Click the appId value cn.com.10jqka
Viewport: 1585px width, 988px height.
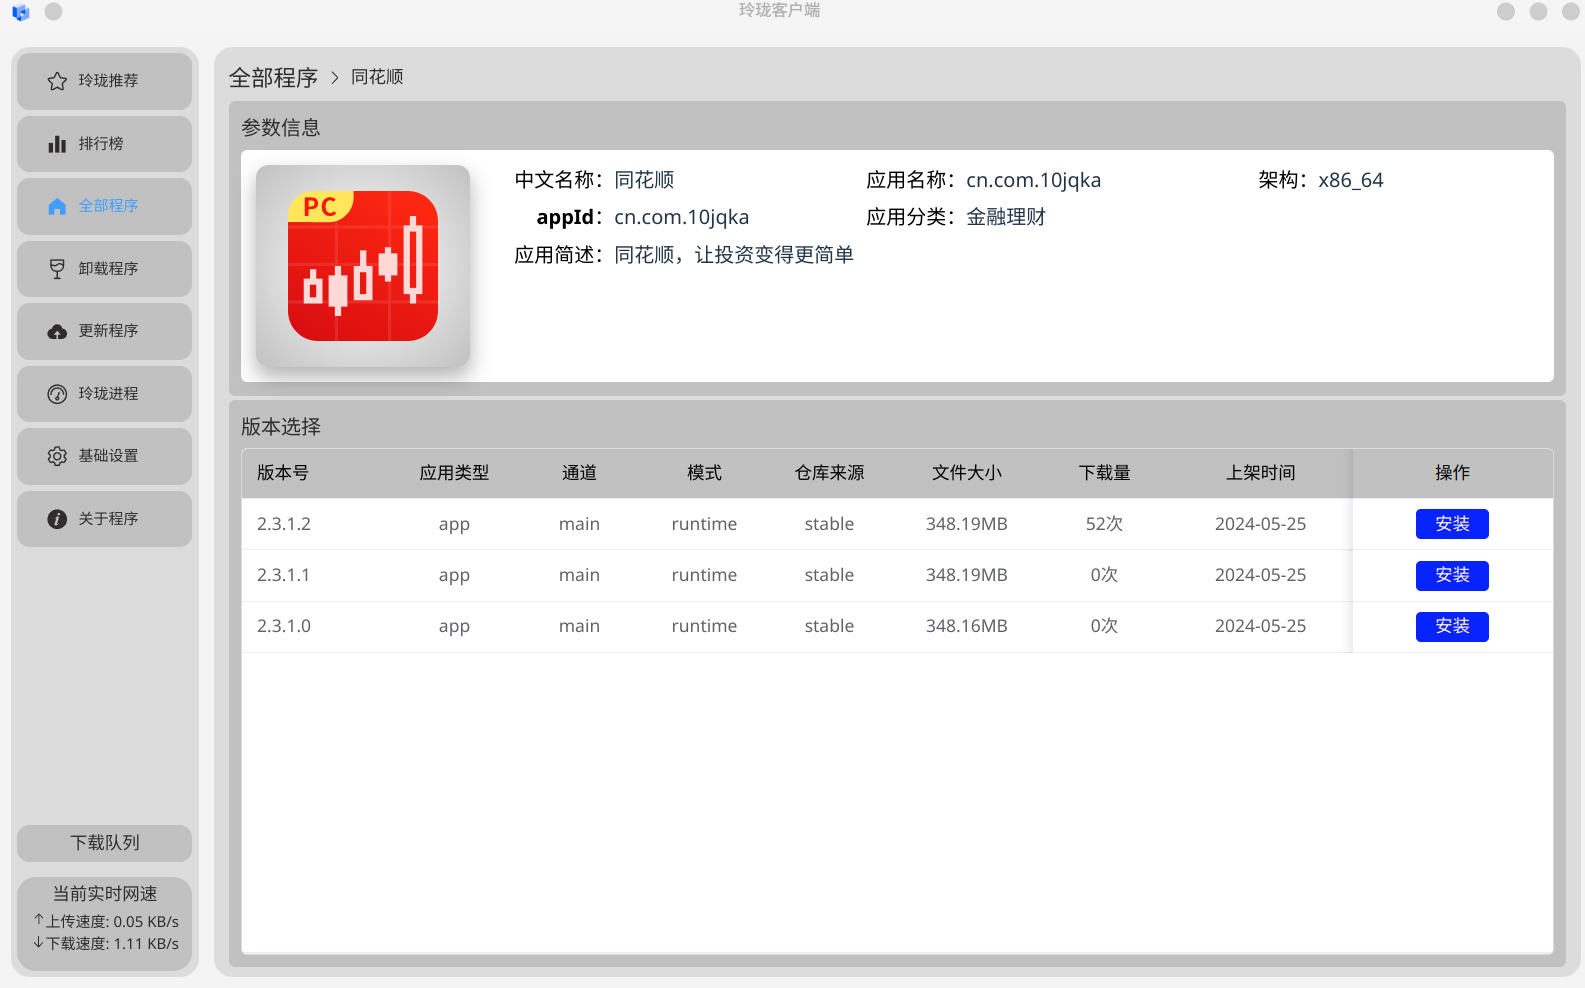pyautogui.click(x=681, y=217)
